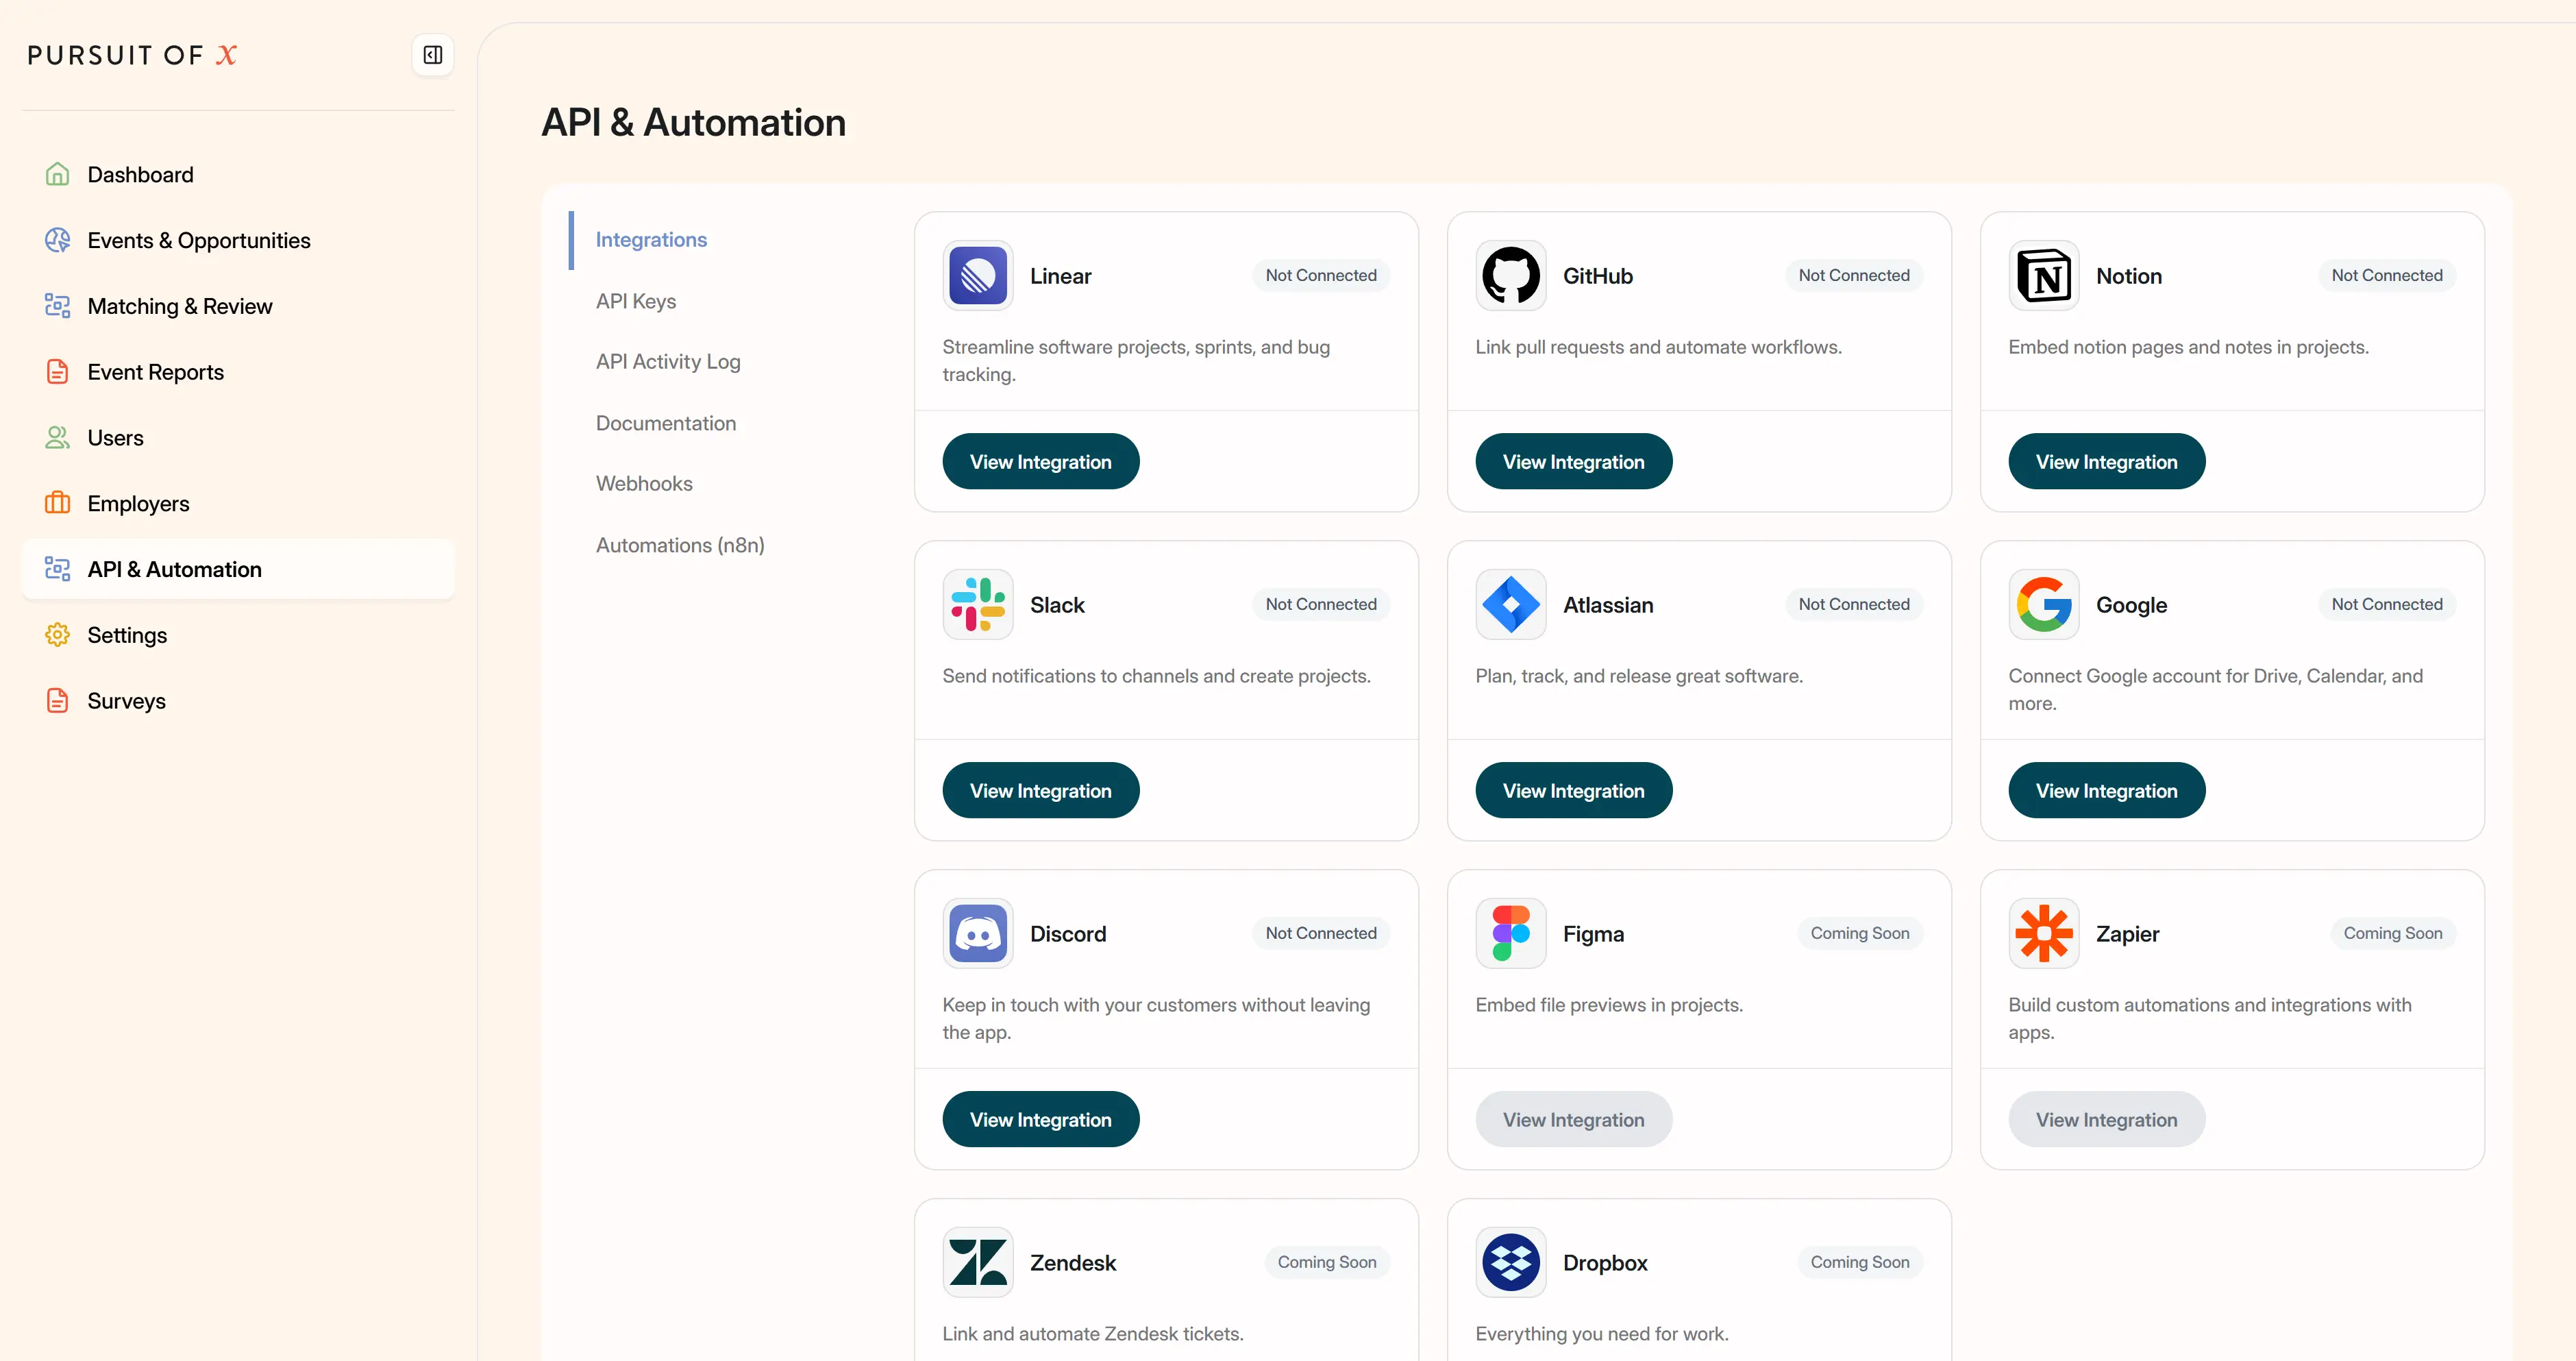Click the Users people icon

(x=58, y=438)
